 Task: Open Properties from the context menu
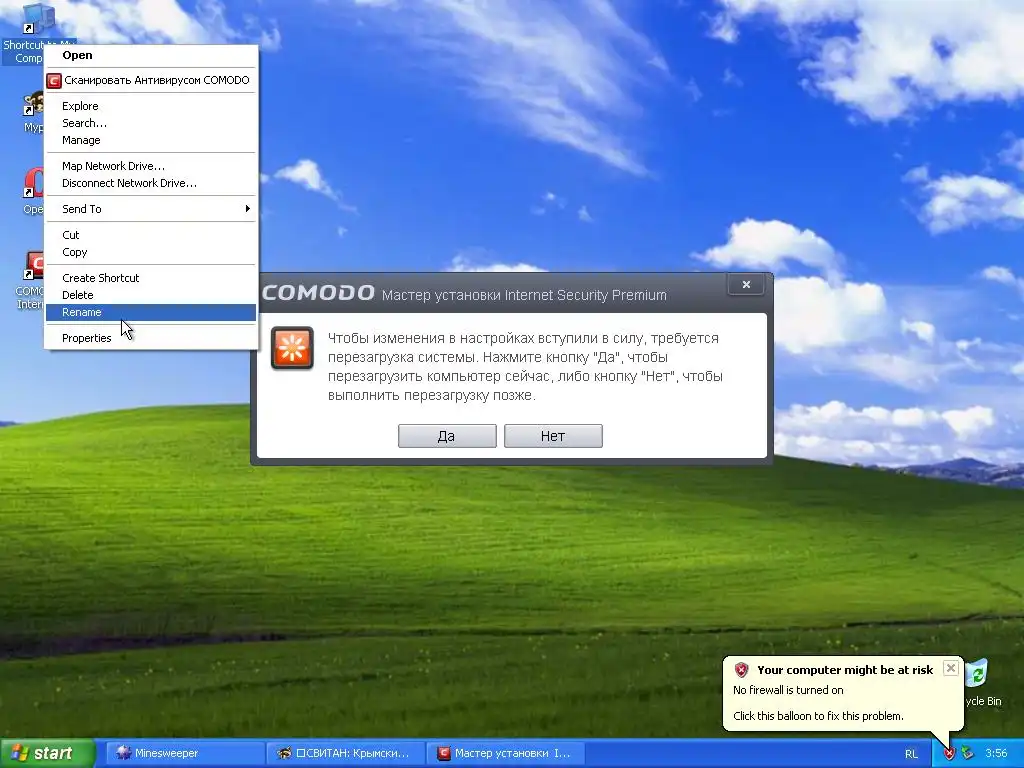151,338
